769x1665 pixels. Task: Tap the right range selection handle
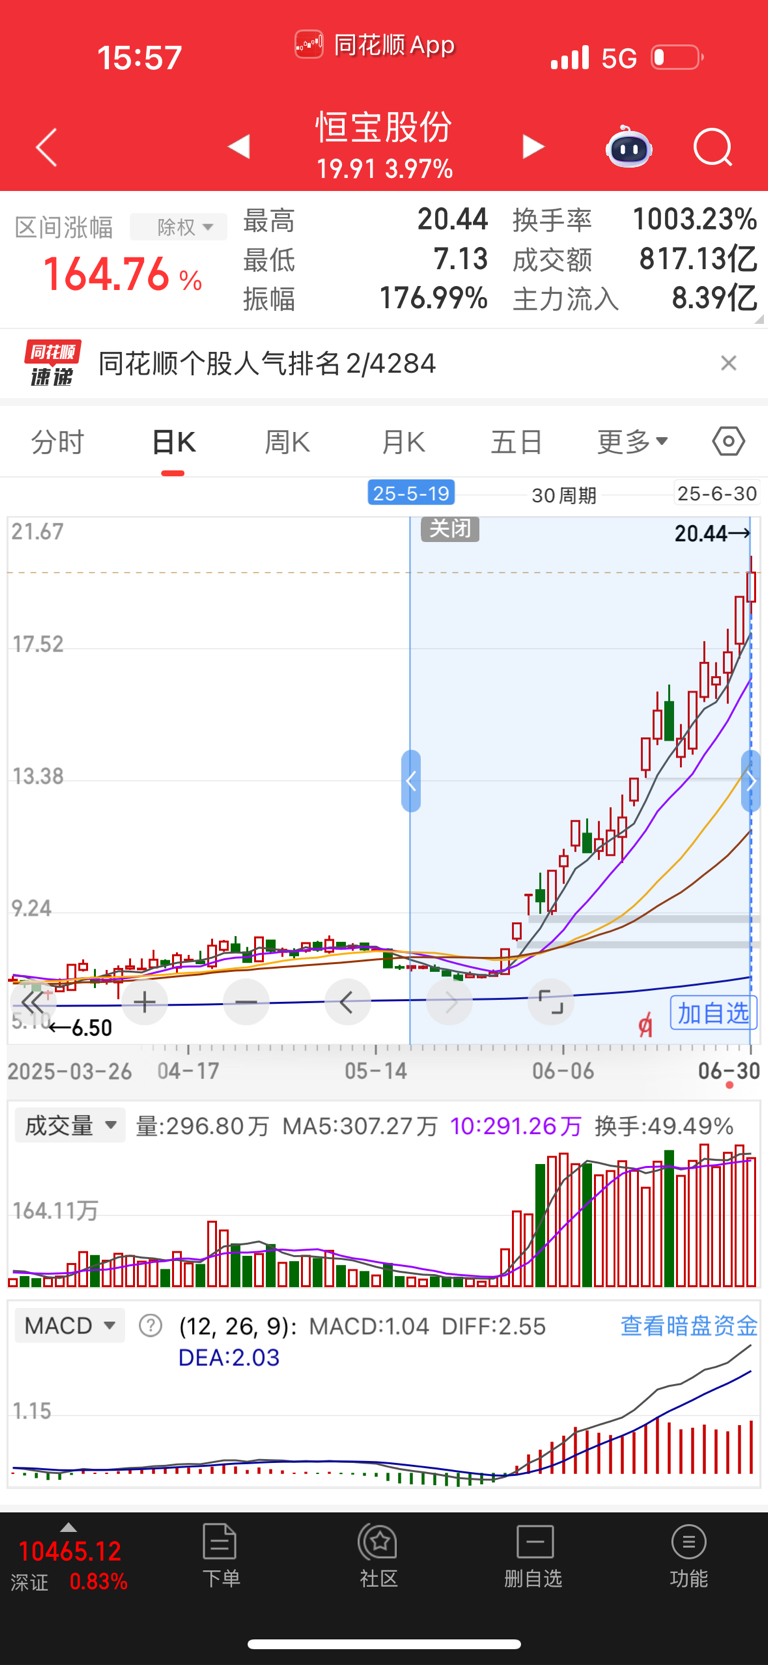751,781
